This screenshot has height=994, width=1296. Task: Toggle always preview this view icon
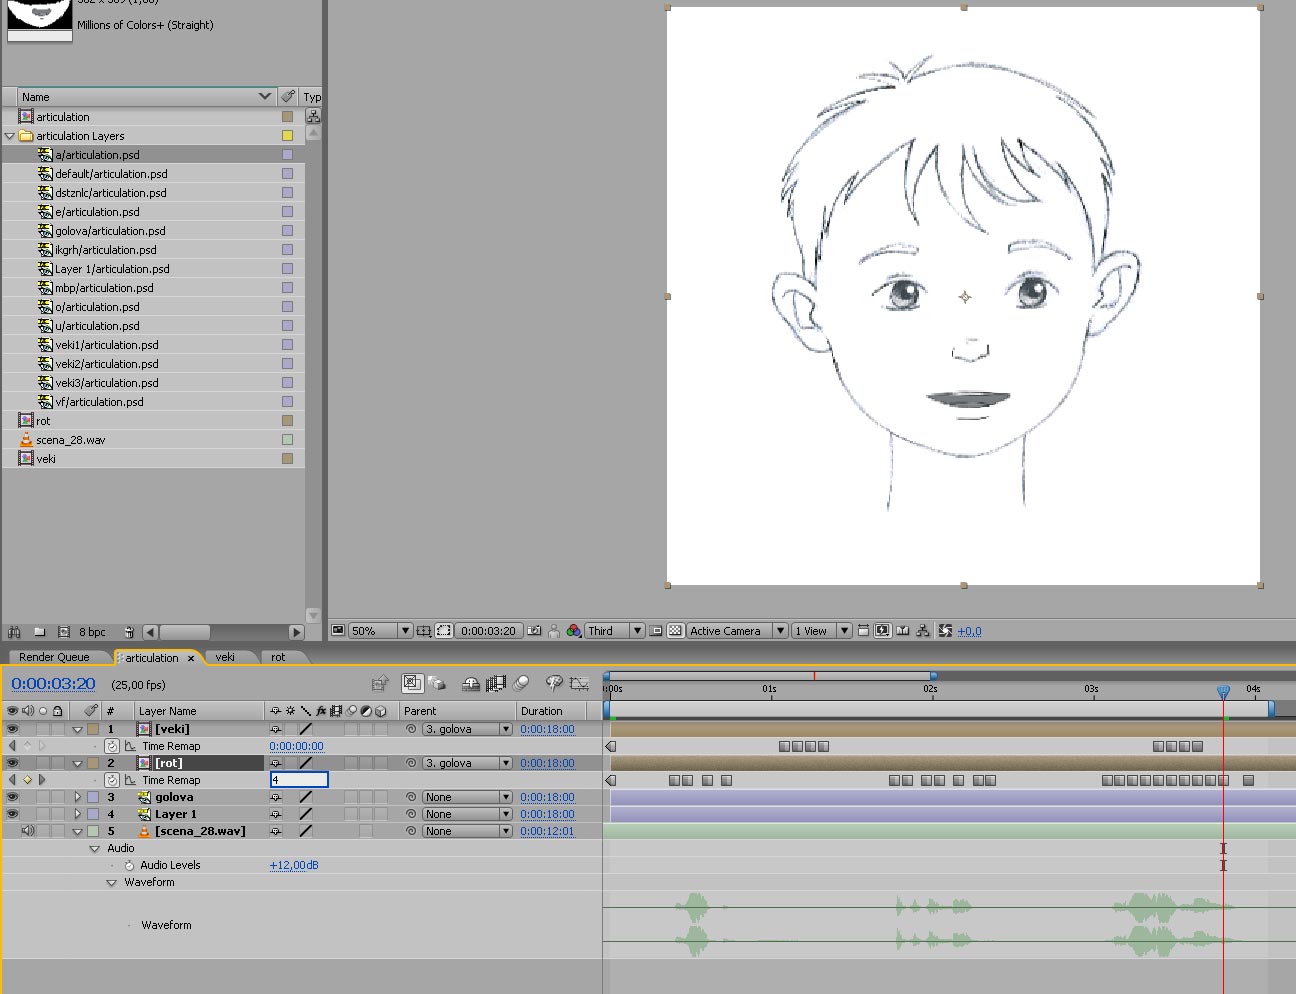click(338, 631)
